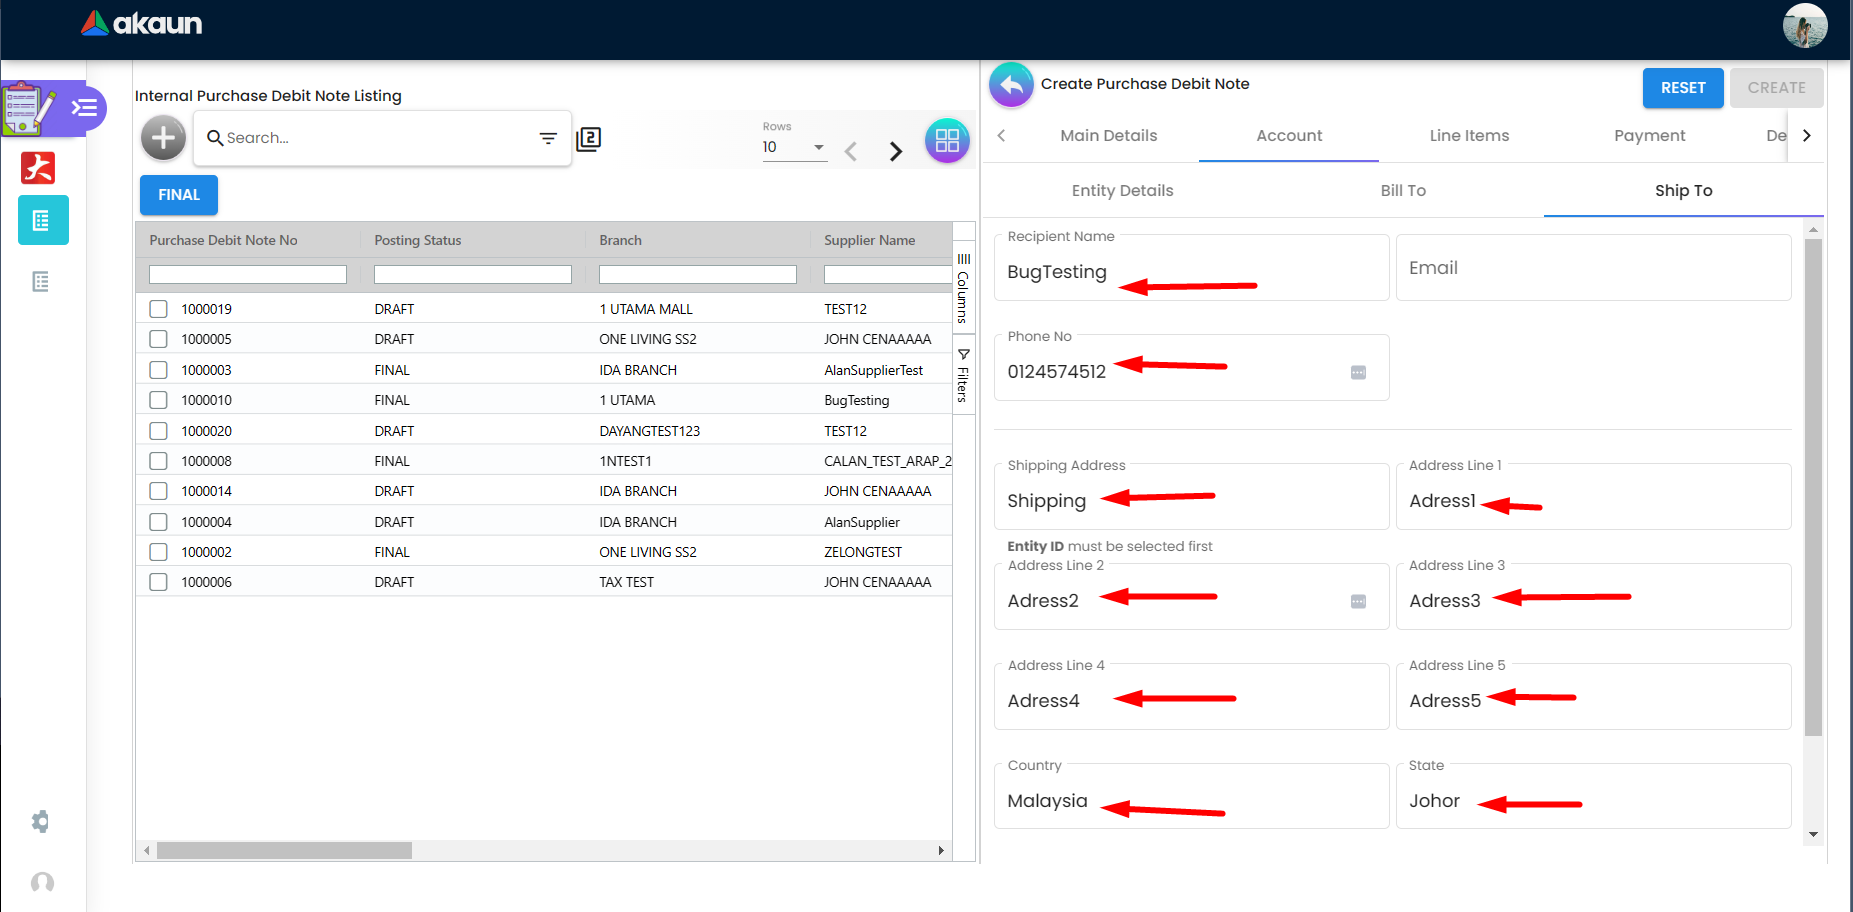Switch to the Line Items tab

tap(1468, 136)
